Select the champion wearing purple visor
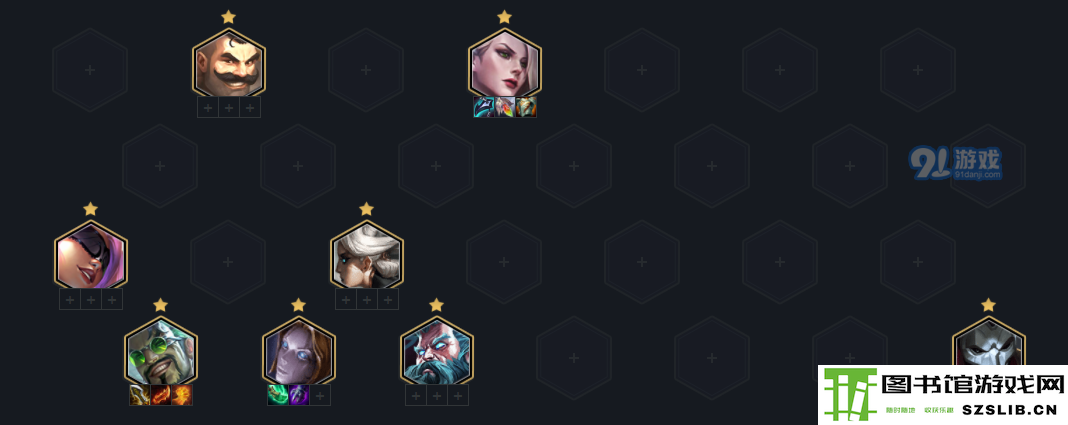The image size is (1068, 425). (x=91, y=257)
